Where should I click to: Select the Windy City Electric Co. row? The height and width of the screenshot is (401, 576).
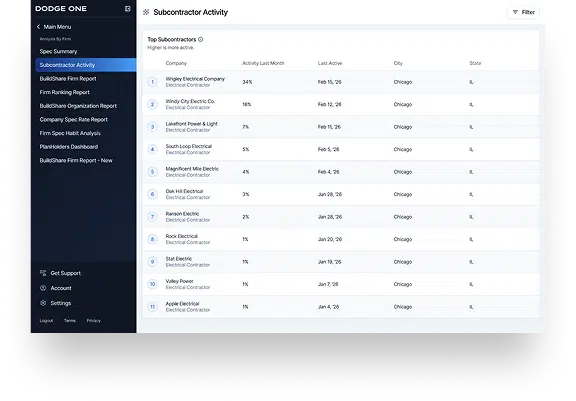tap(341, 104)
